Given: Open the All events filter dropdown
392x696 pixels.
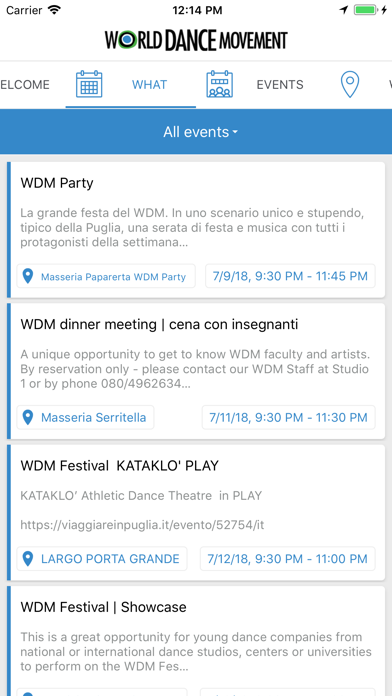Looking at the screenshot, I should (x=200, y=132).
